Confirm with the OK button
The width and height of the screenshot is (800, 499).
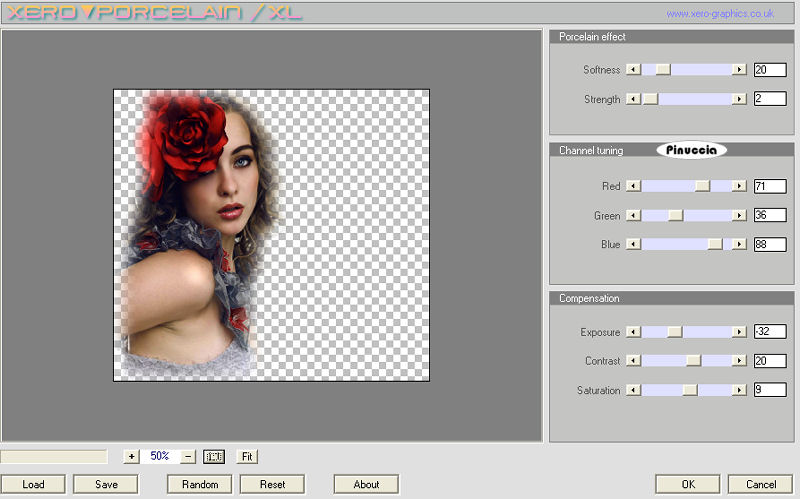pyautogui.click(x=688, y=484)
